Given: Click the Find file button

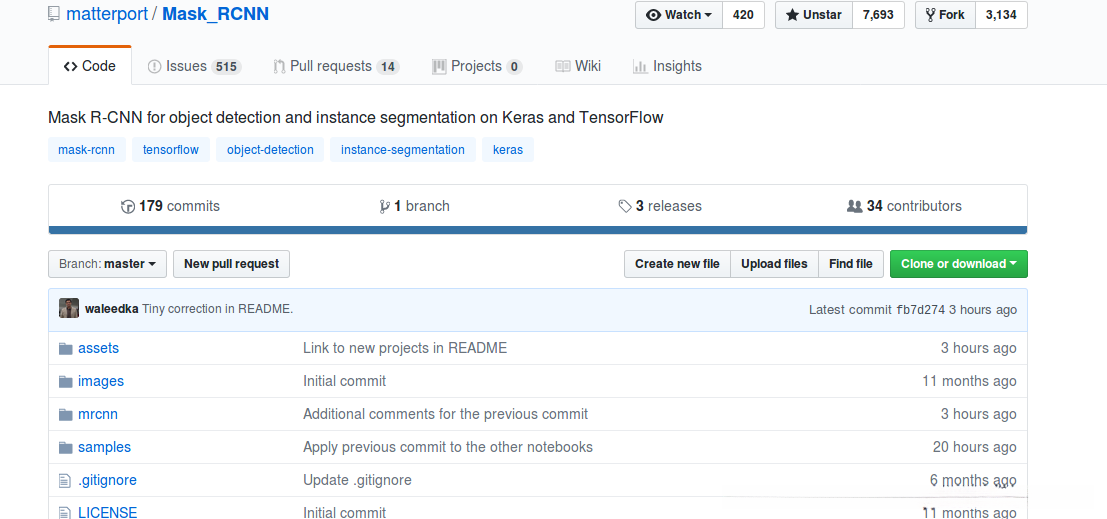Looking at the screenshot, I should pyautogui.click(x=851, y=264).
